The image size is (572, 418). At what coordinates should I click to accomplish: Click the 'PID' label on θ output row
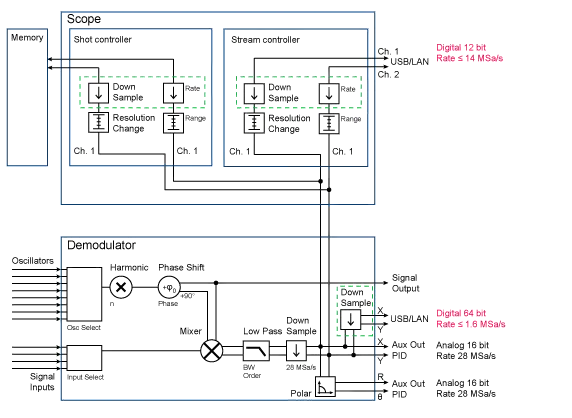pyautogui.click(x=399, y=395)
